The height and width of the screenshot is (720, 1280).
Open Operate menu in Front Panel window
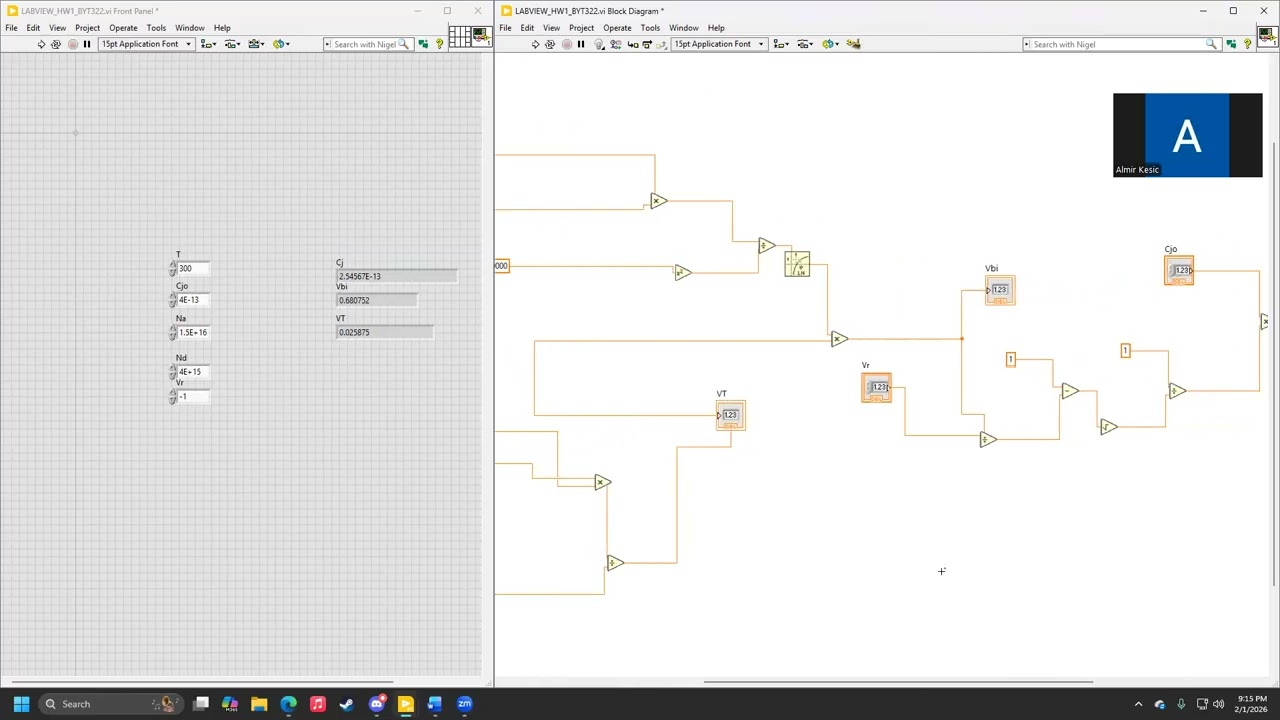[x=123, y=28]
